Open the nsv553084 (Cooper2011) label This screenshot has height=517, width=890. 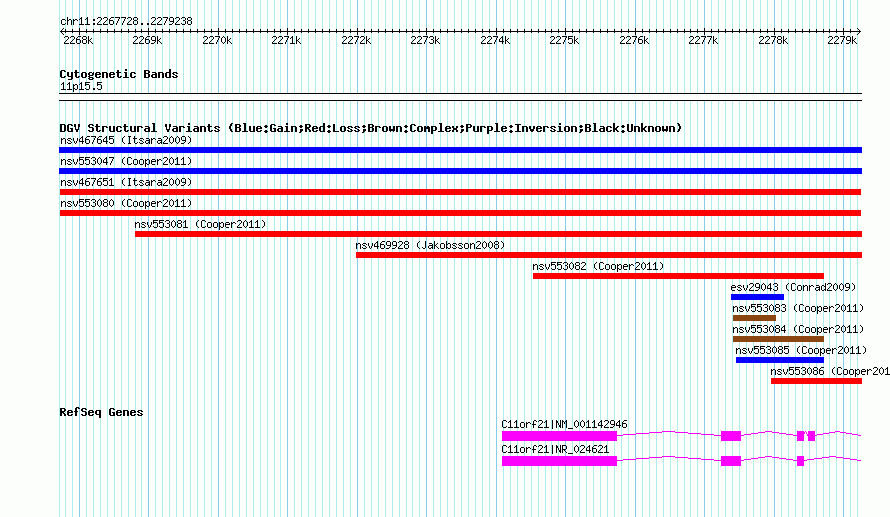pos(798,329)
